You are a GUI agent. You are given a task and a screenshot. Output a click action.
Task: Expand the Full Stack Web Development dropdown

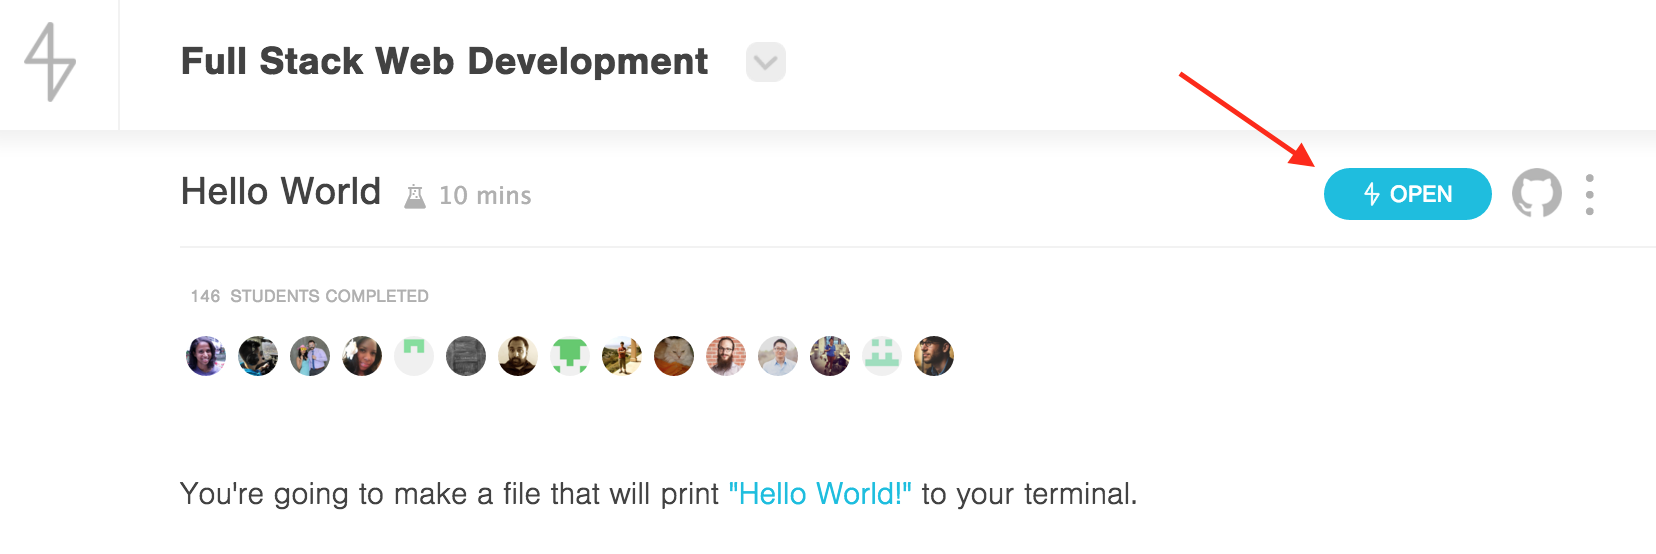tap(765, 63)
